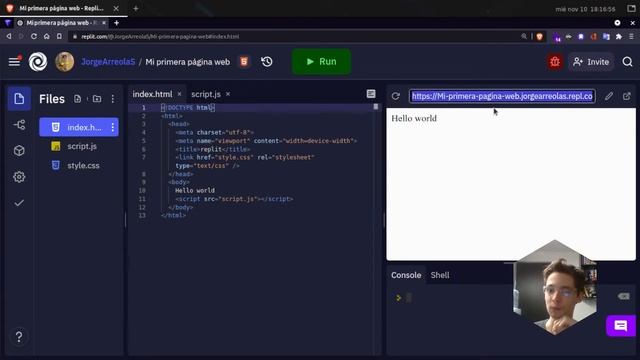Open a new browser tab with plus
This screenshot has width=640, height=360.
(116, 23)
